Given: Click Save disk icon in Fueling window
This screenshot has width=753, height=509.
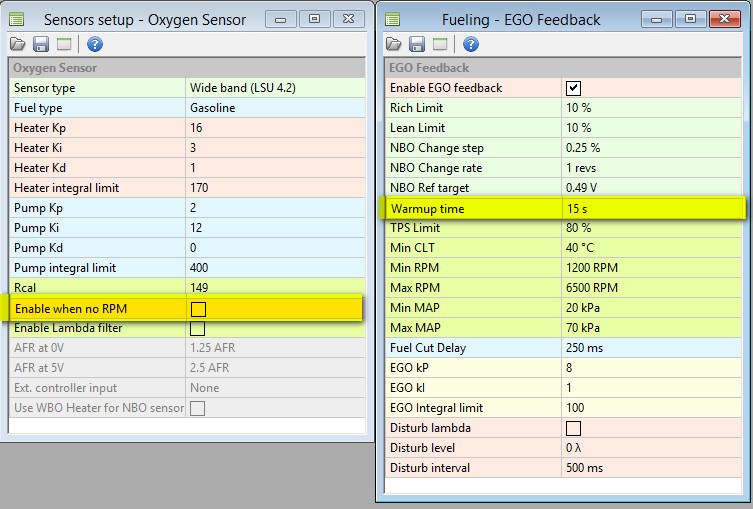Looking at the screenshot, I should point(417,44).
